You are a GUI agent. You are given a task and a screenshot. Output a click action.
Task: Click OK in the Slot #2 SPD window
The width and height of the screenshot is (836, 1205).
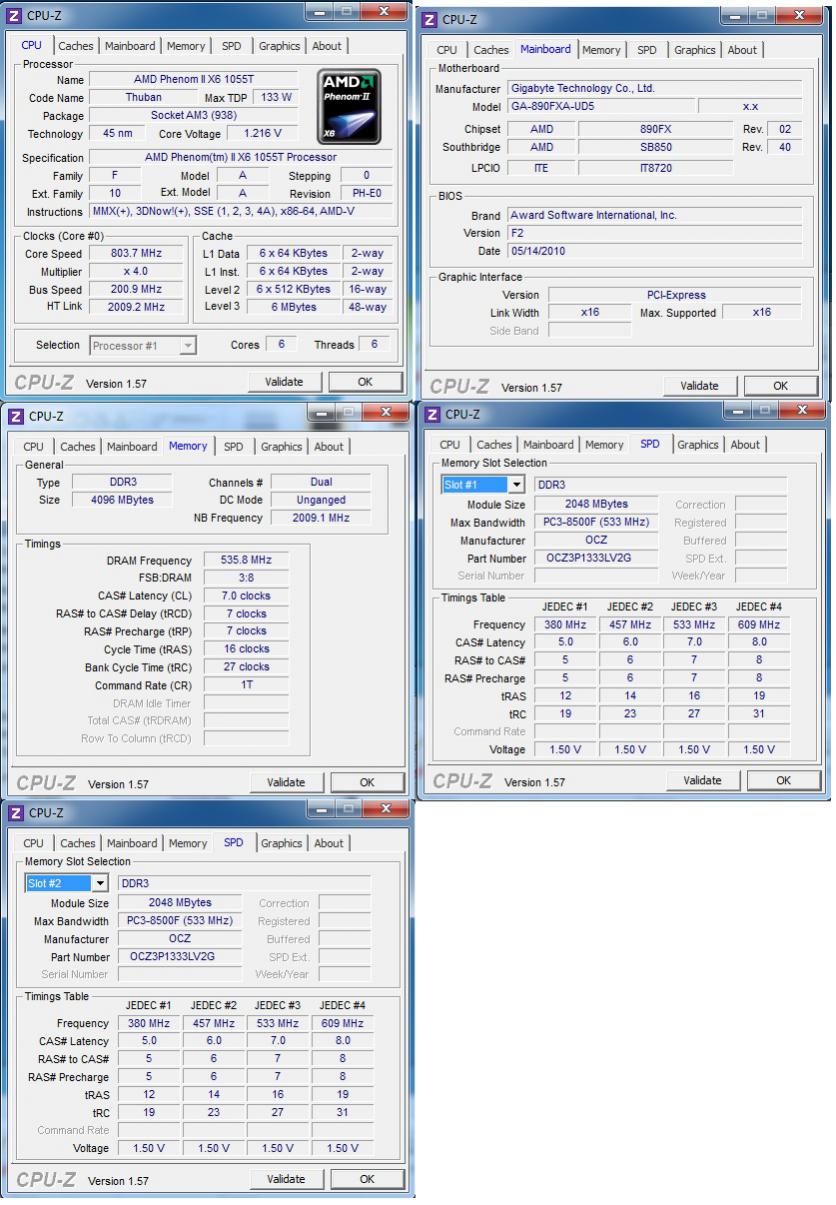(365, 1180)
